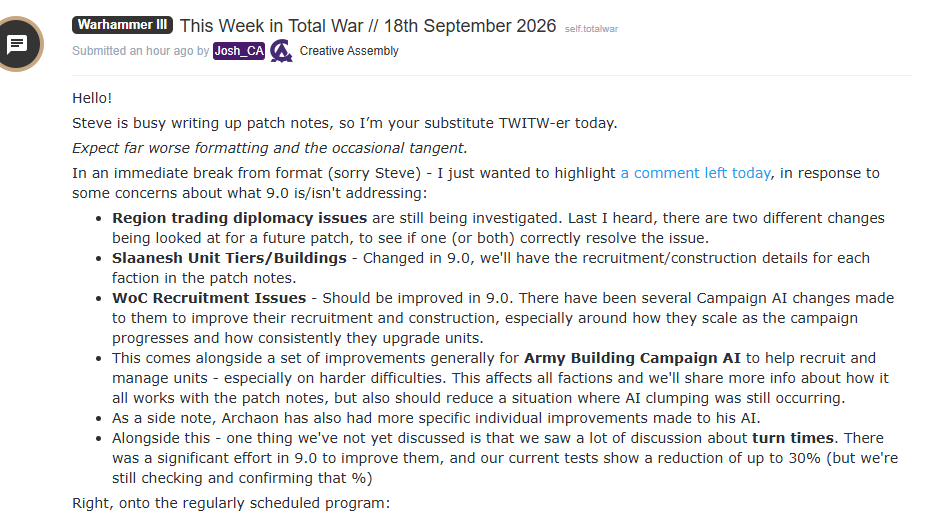Open the This Week in Total War title
Viewport: 951px width, 518px height.
(368, 26)
